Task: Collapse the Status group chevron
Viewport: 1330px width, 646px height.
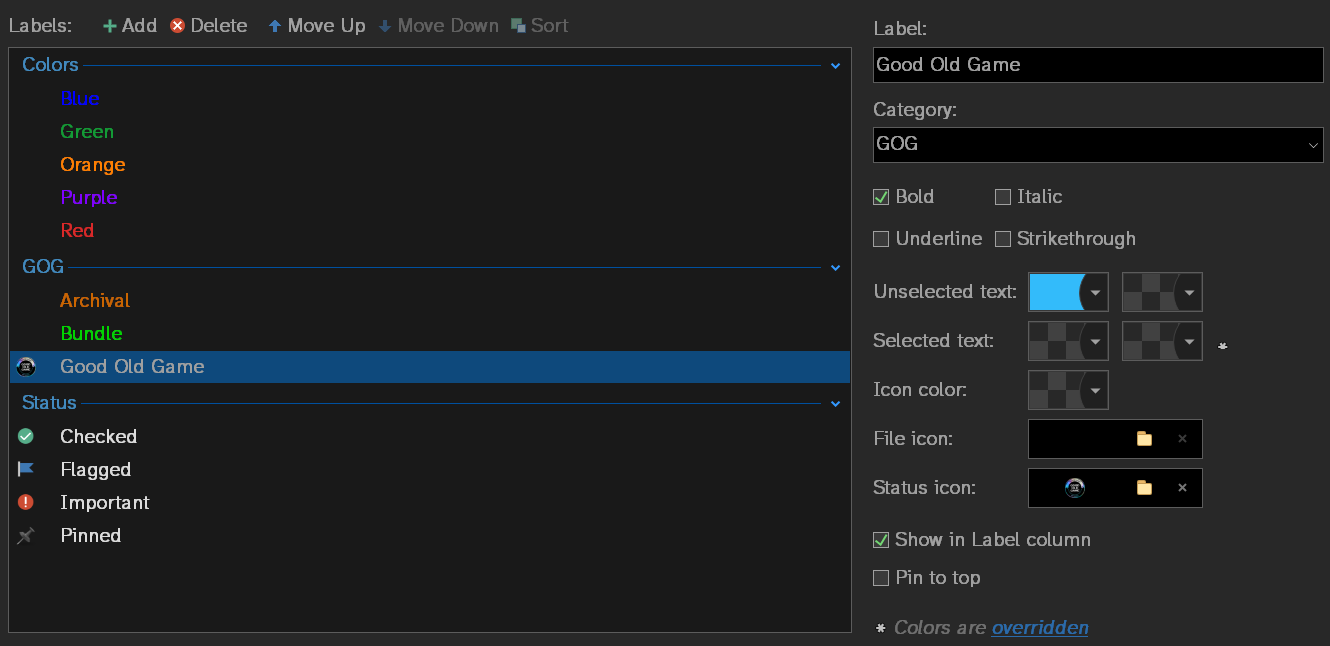Action: click(x=835, y=404)
